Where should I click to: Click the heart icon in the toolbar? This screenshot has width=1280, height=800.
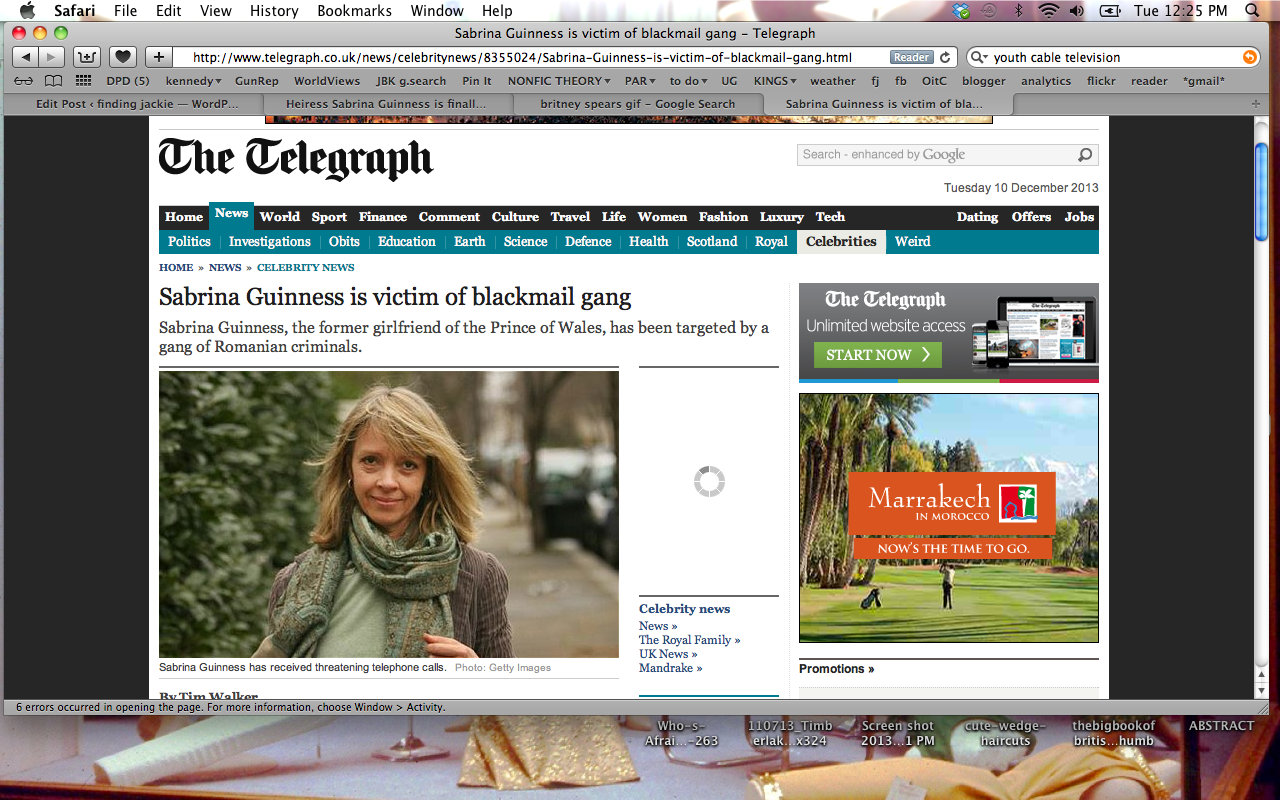point(122,57)
